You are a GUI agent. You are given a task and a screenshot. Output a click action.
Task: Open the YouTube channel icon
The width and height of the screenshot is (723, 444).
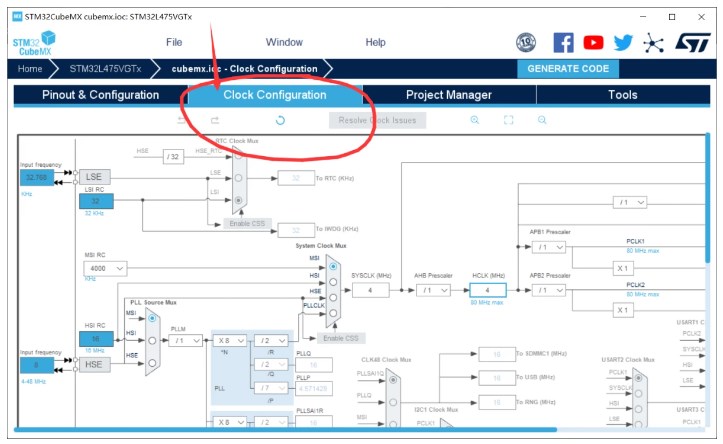[x=593, y=42]
